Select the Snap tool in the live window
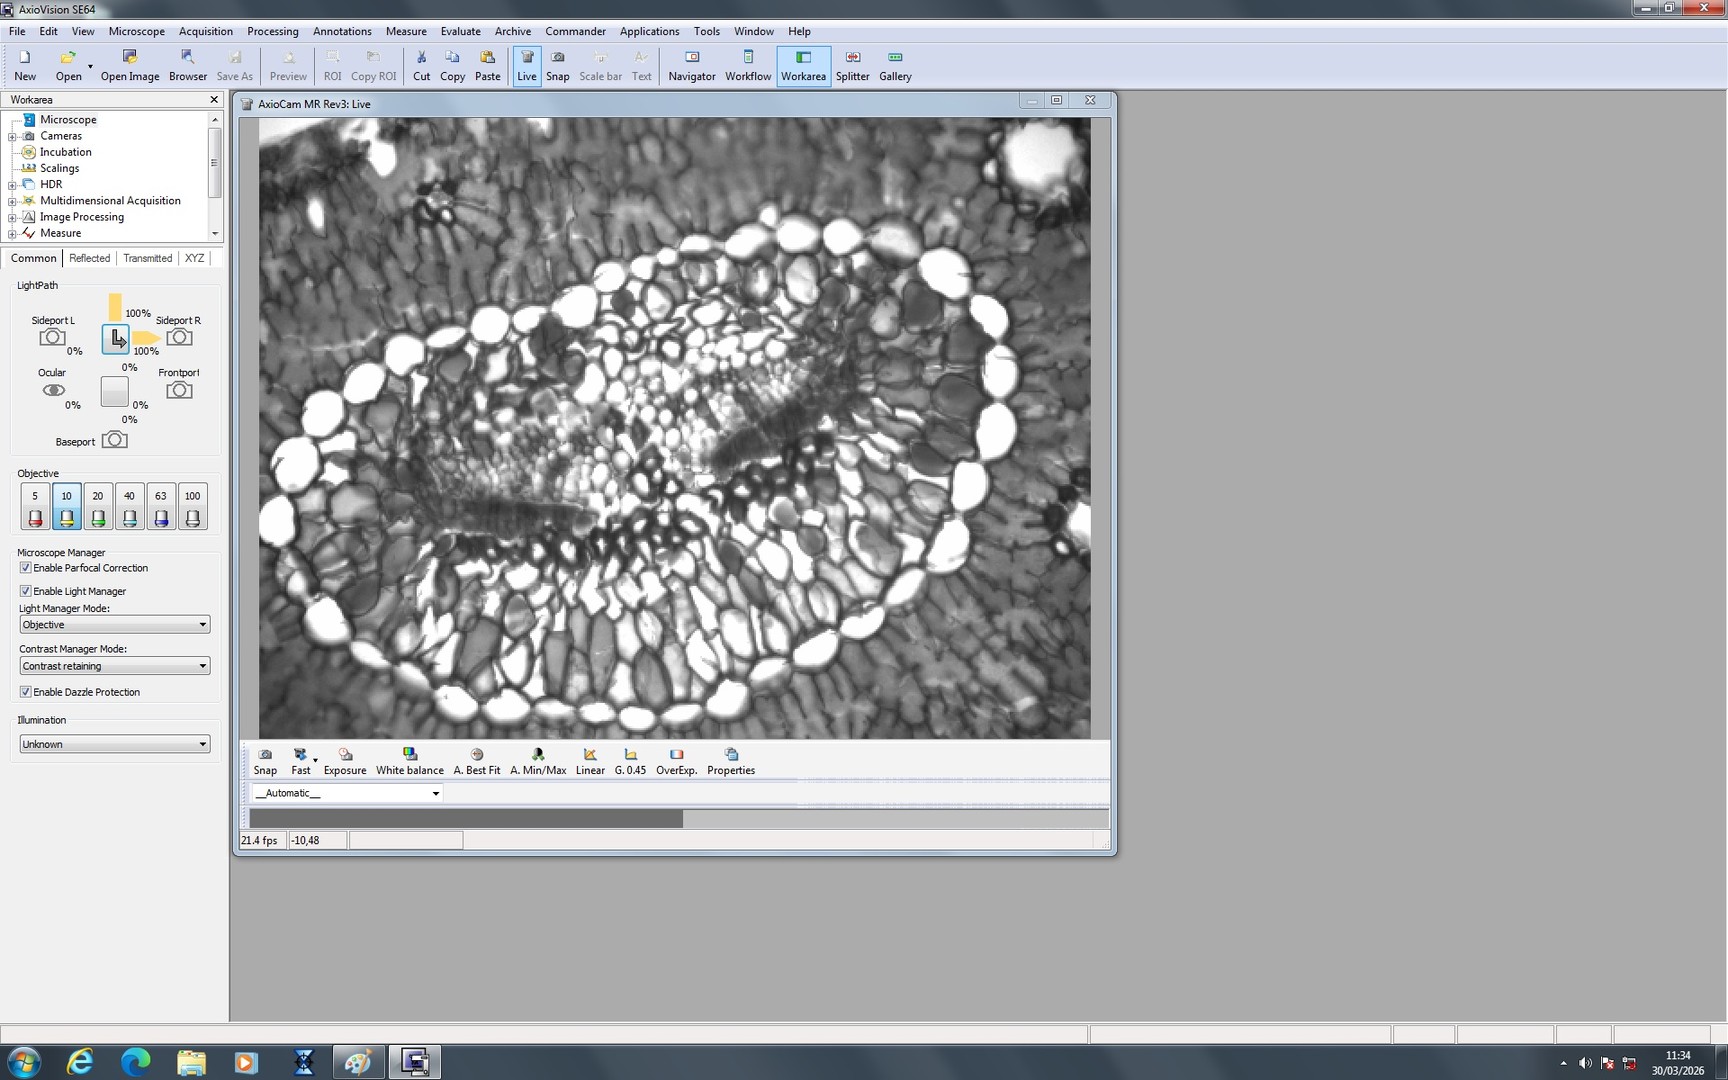1728x1080 pixels. (265, 760)
